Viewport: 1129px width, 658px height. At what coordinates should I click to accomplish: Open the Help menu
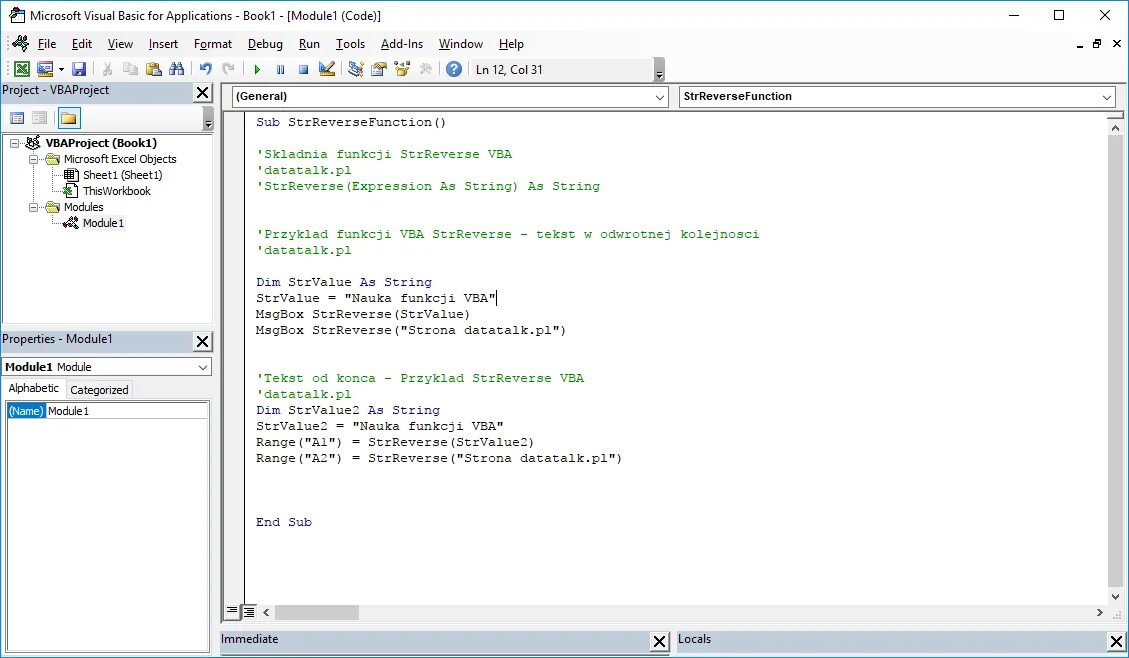[511, 44]
